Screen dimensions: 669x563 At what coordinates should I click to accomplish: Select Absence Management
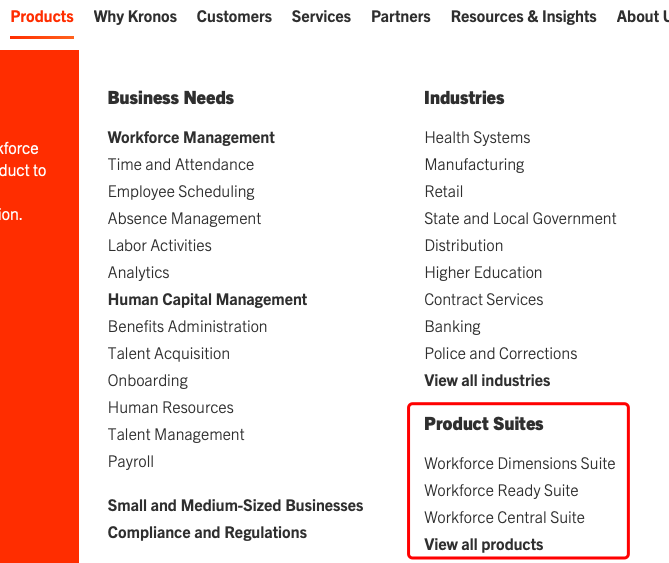(184, 219)
